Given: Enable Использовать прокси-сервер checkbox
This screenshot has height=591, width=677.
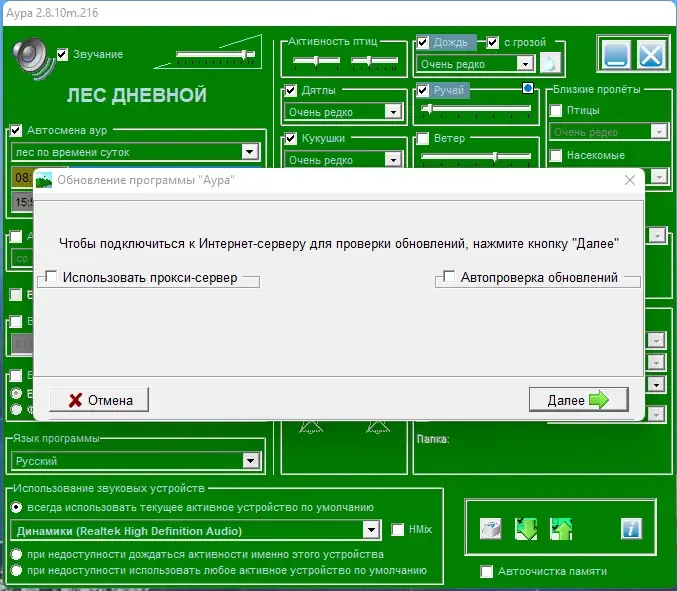Looking at the screenshot, I should click(x=51, y=276).
